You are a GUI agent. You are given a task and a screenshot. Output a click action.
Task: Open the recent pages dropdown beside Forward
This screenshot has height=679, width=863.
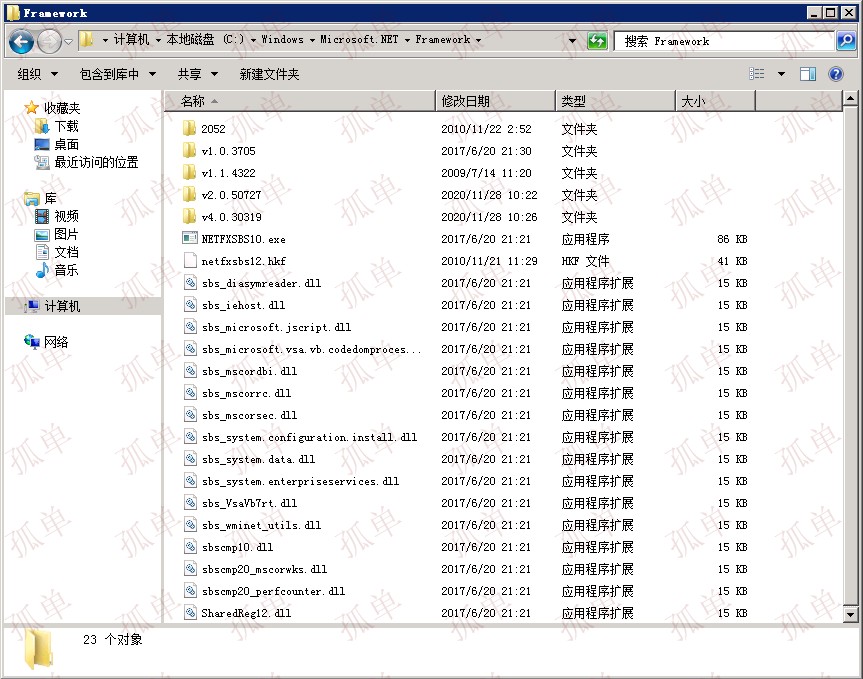[x=68, y=41]
